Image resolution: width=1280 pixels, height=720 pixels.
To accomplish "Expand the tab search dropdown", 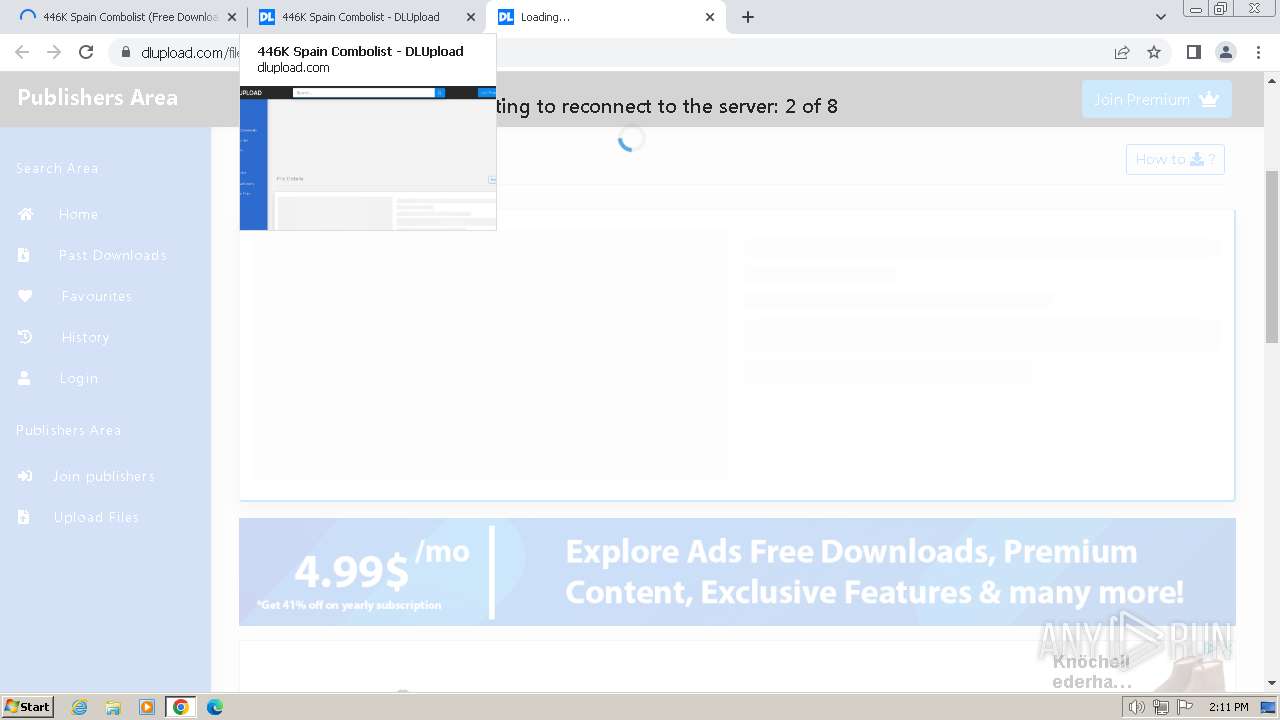I will pos(1161,17).
